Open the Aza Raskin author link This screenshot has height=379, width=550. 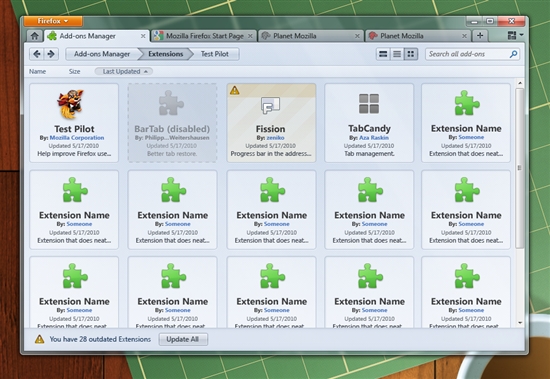(x=374, y=138)
